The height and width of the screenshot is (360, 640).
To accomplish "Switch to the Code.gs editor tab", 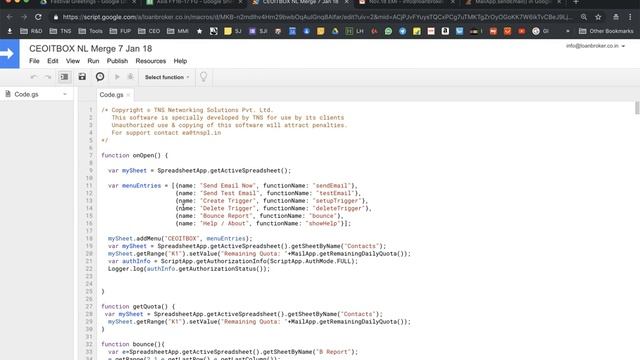I will tap(111, 95).
